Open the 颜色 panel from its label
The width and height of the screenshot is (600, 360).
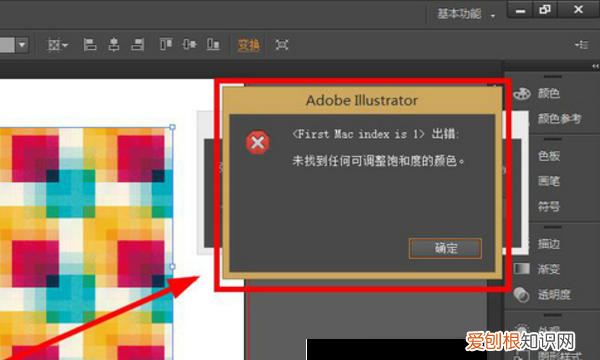(x=549, y=93)
